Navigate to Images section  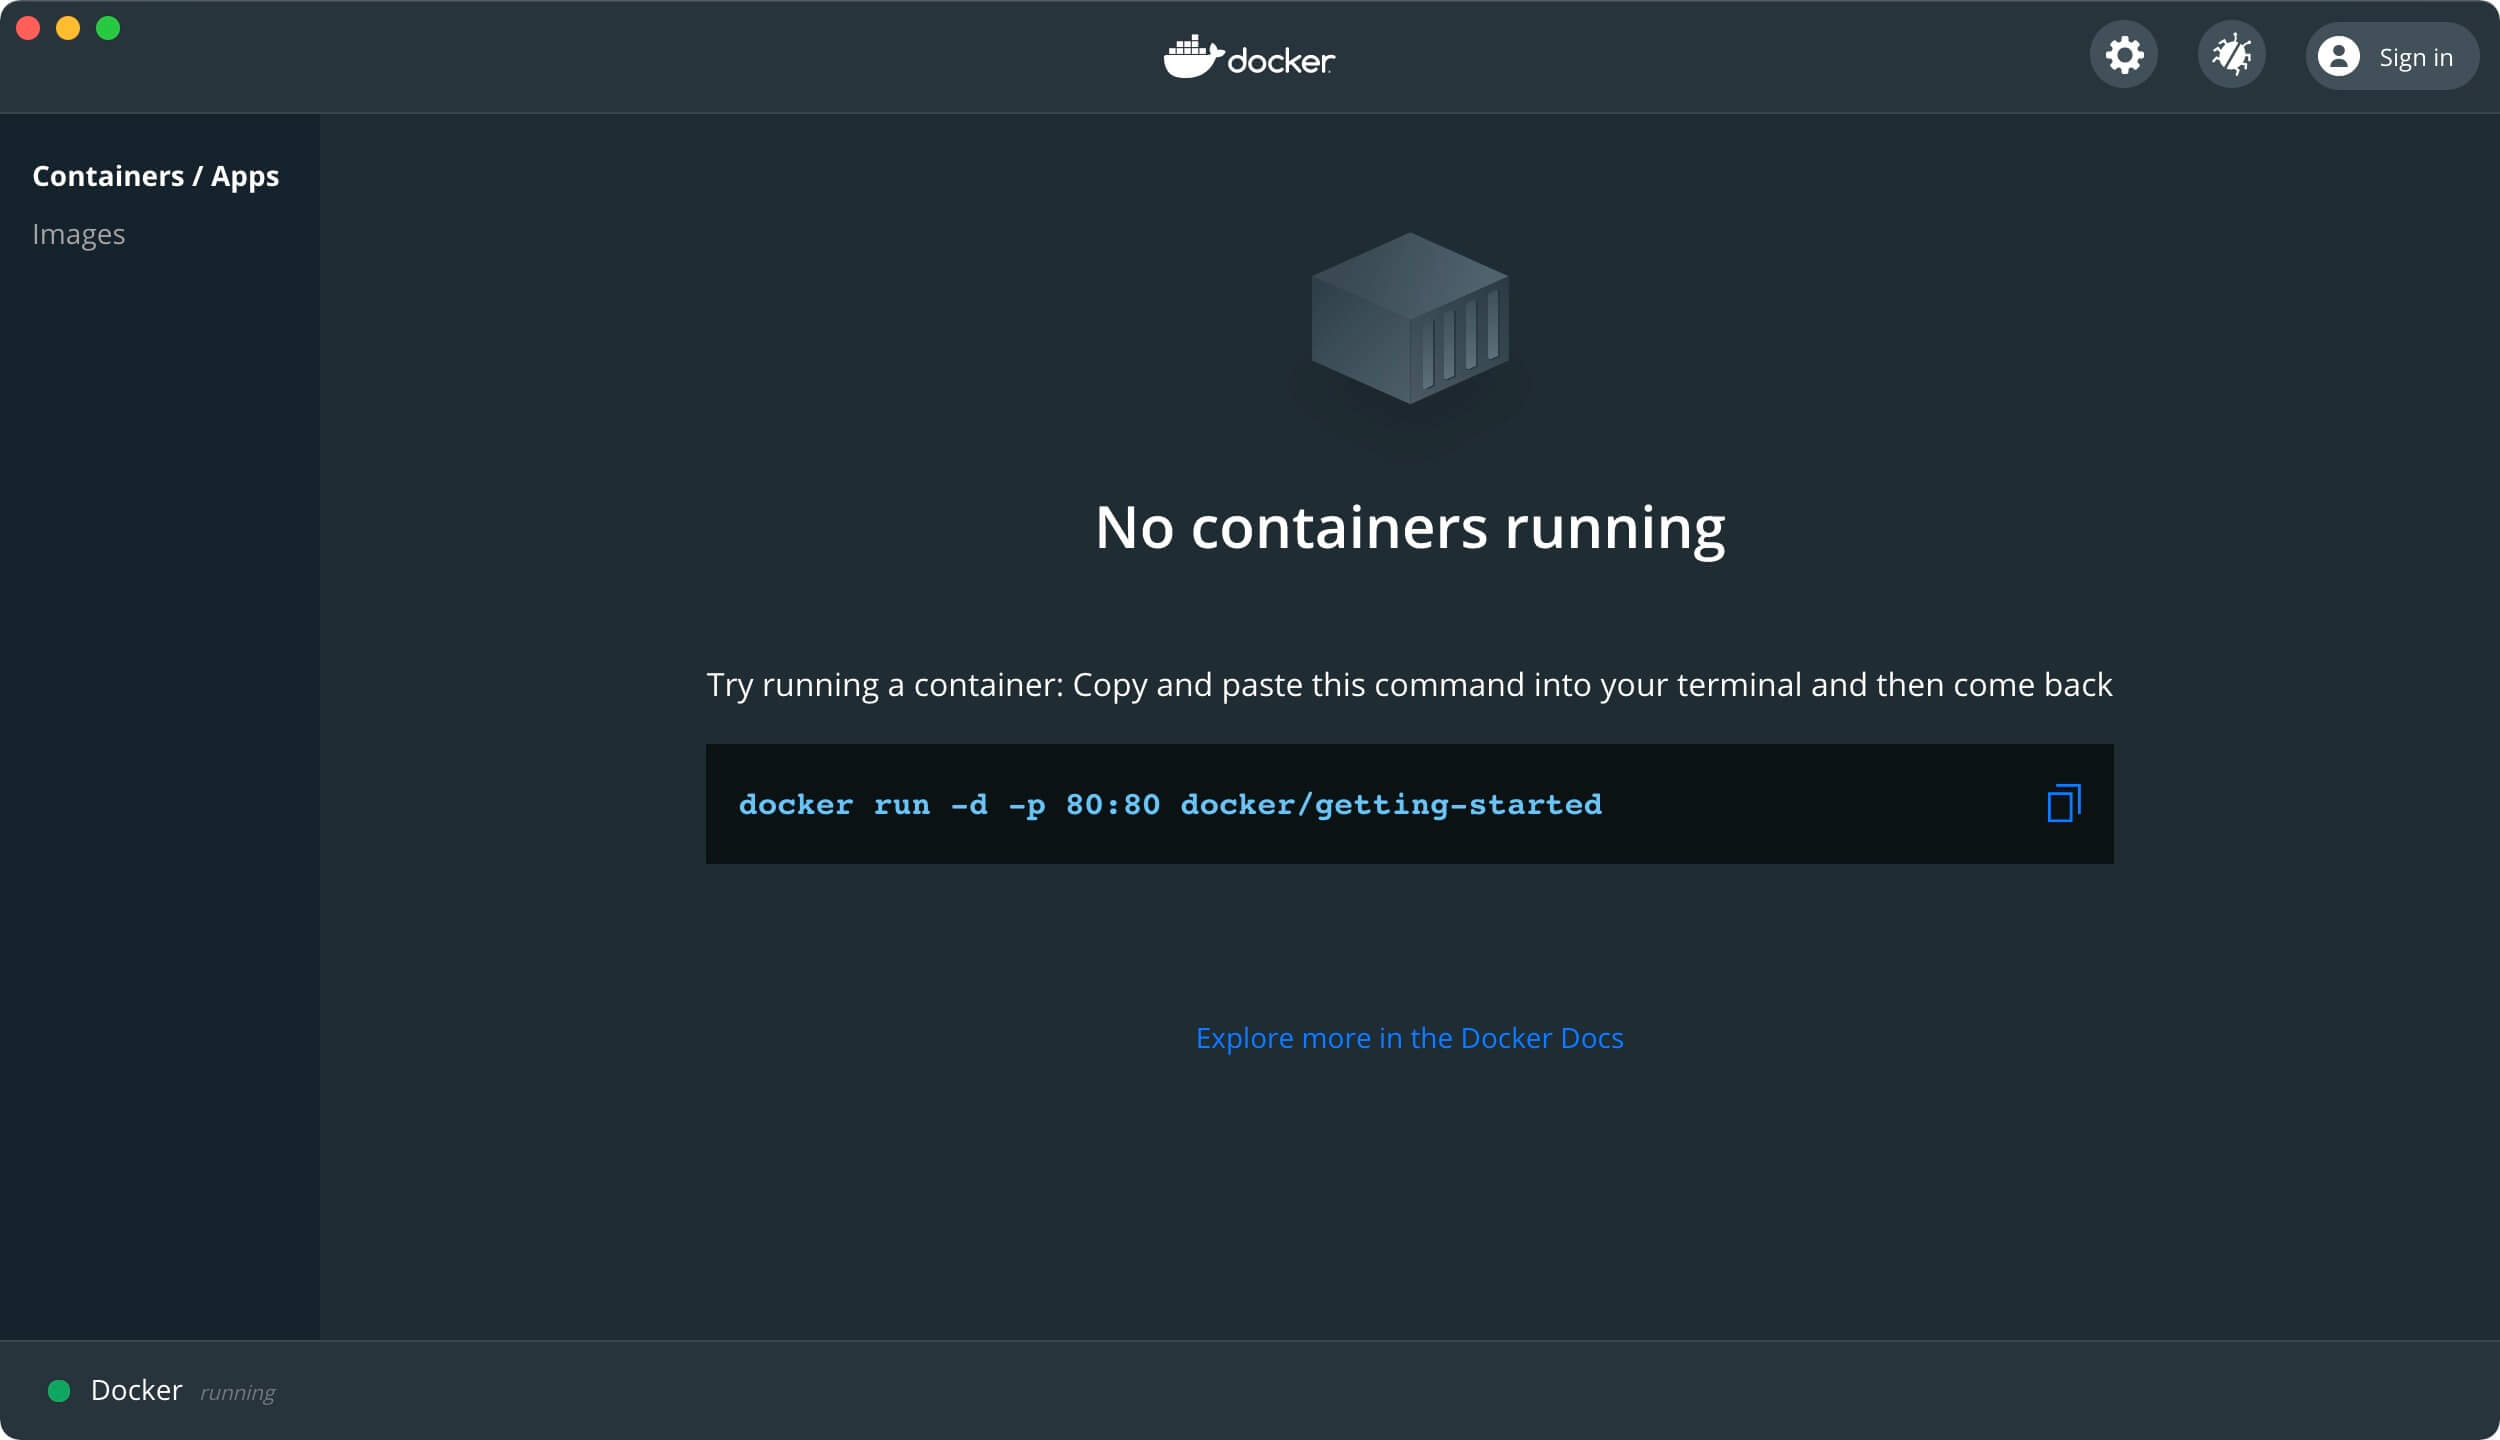79,233
